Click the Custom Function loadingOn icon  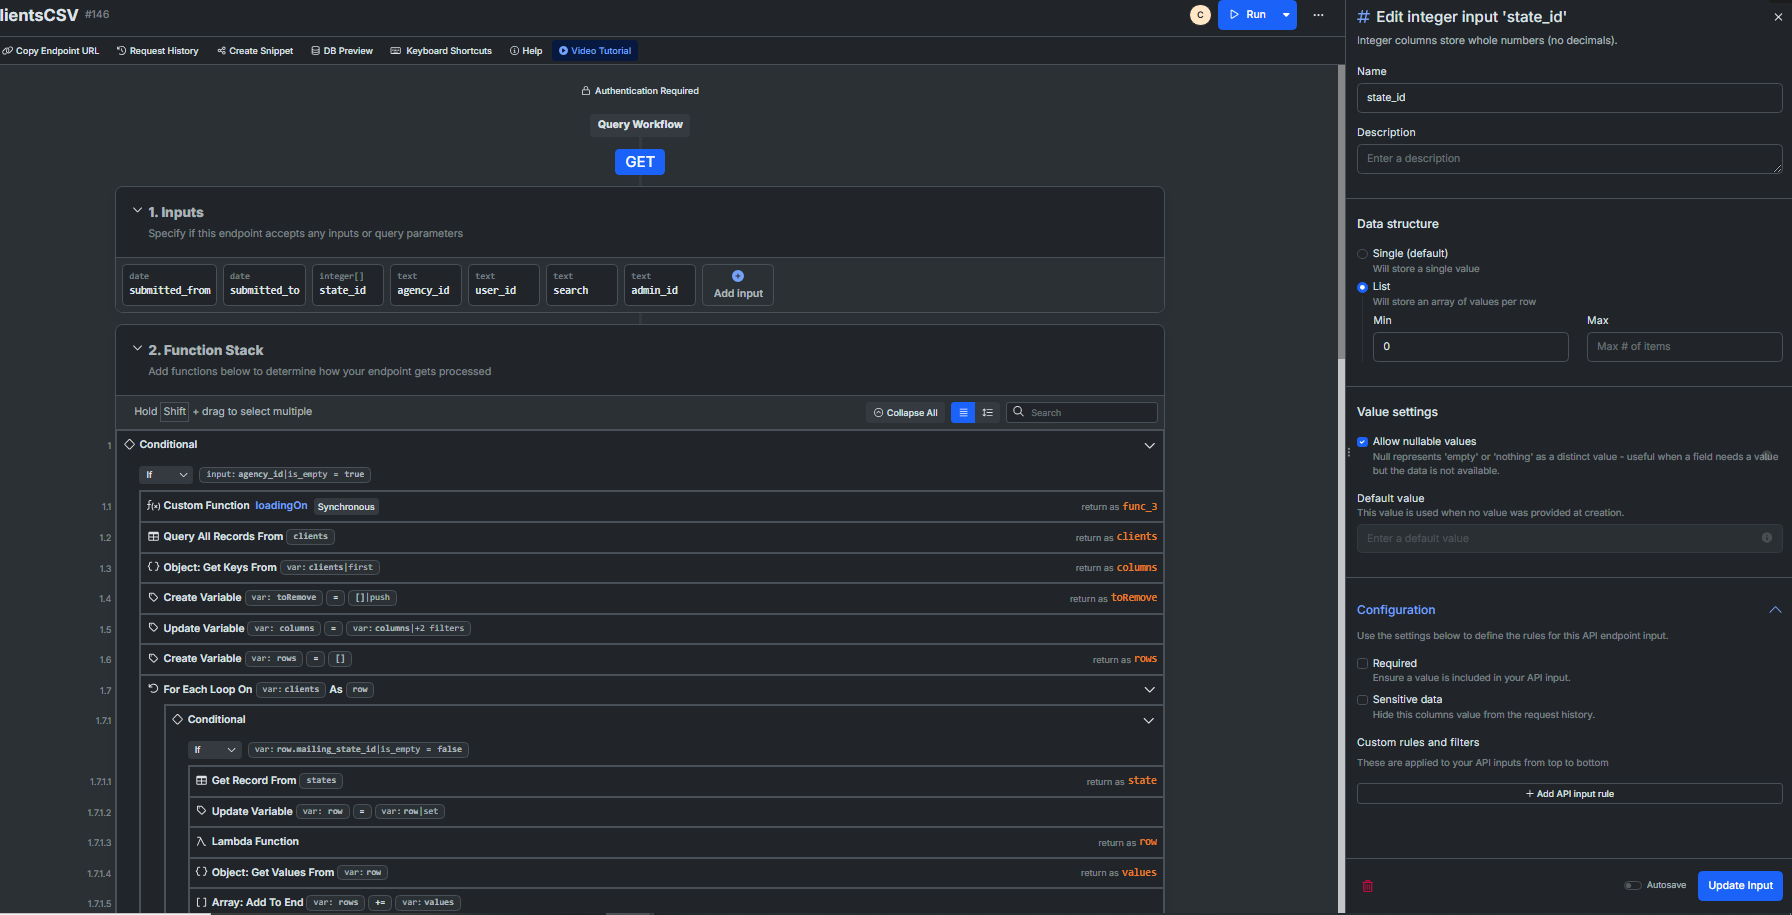coord(153,506)
